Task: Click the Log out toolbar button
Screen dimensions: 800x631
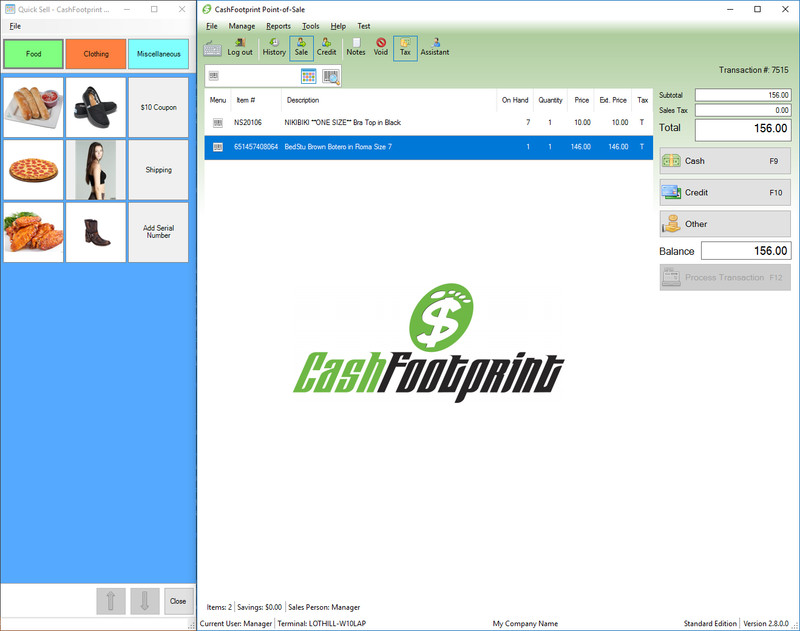Action: pos(240,48)
